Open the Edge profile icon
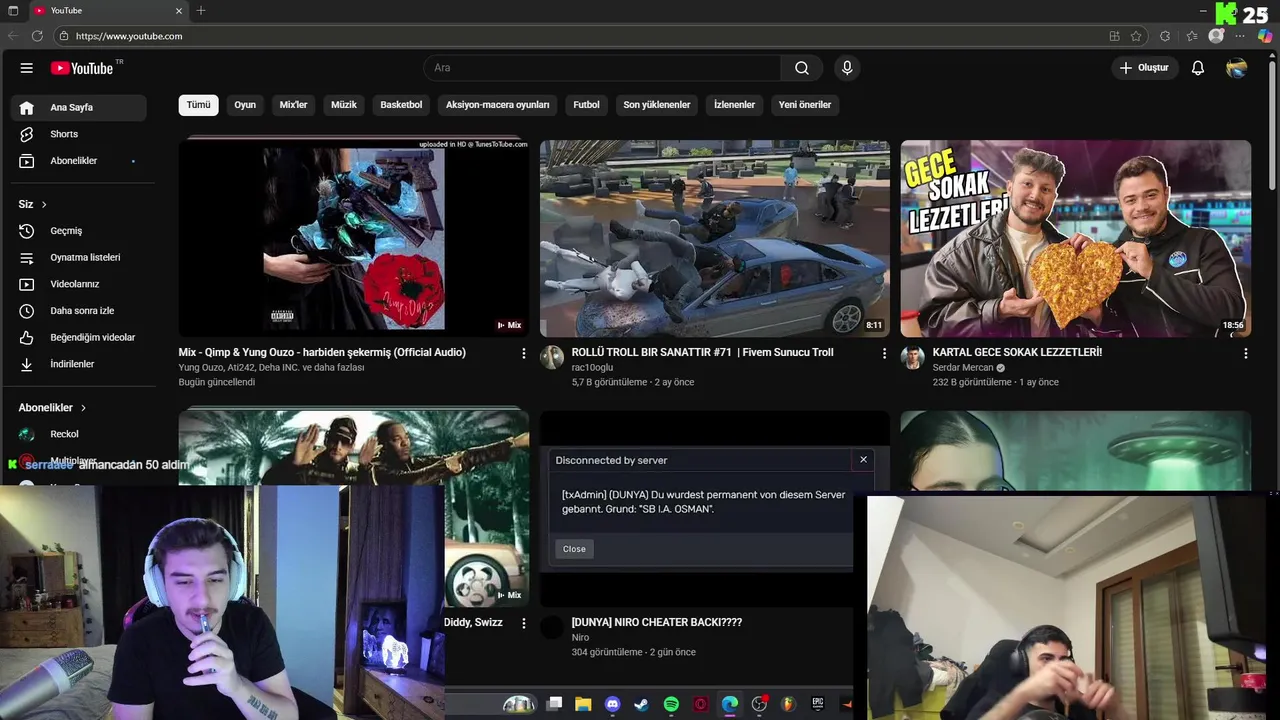The width and height of the screenshot is (1280, 720). (1216, 36)
